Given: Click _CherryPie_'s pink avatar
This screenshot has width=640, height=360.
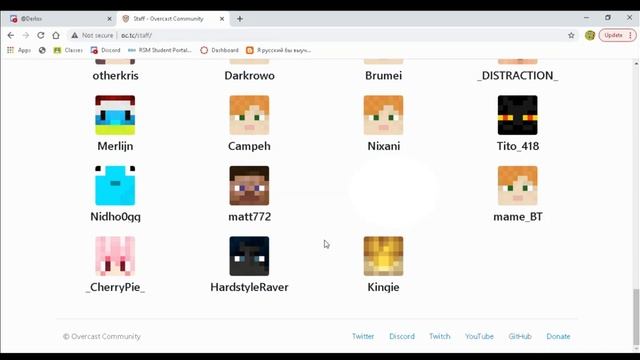Looking at the screenshot, I should 115,256.
